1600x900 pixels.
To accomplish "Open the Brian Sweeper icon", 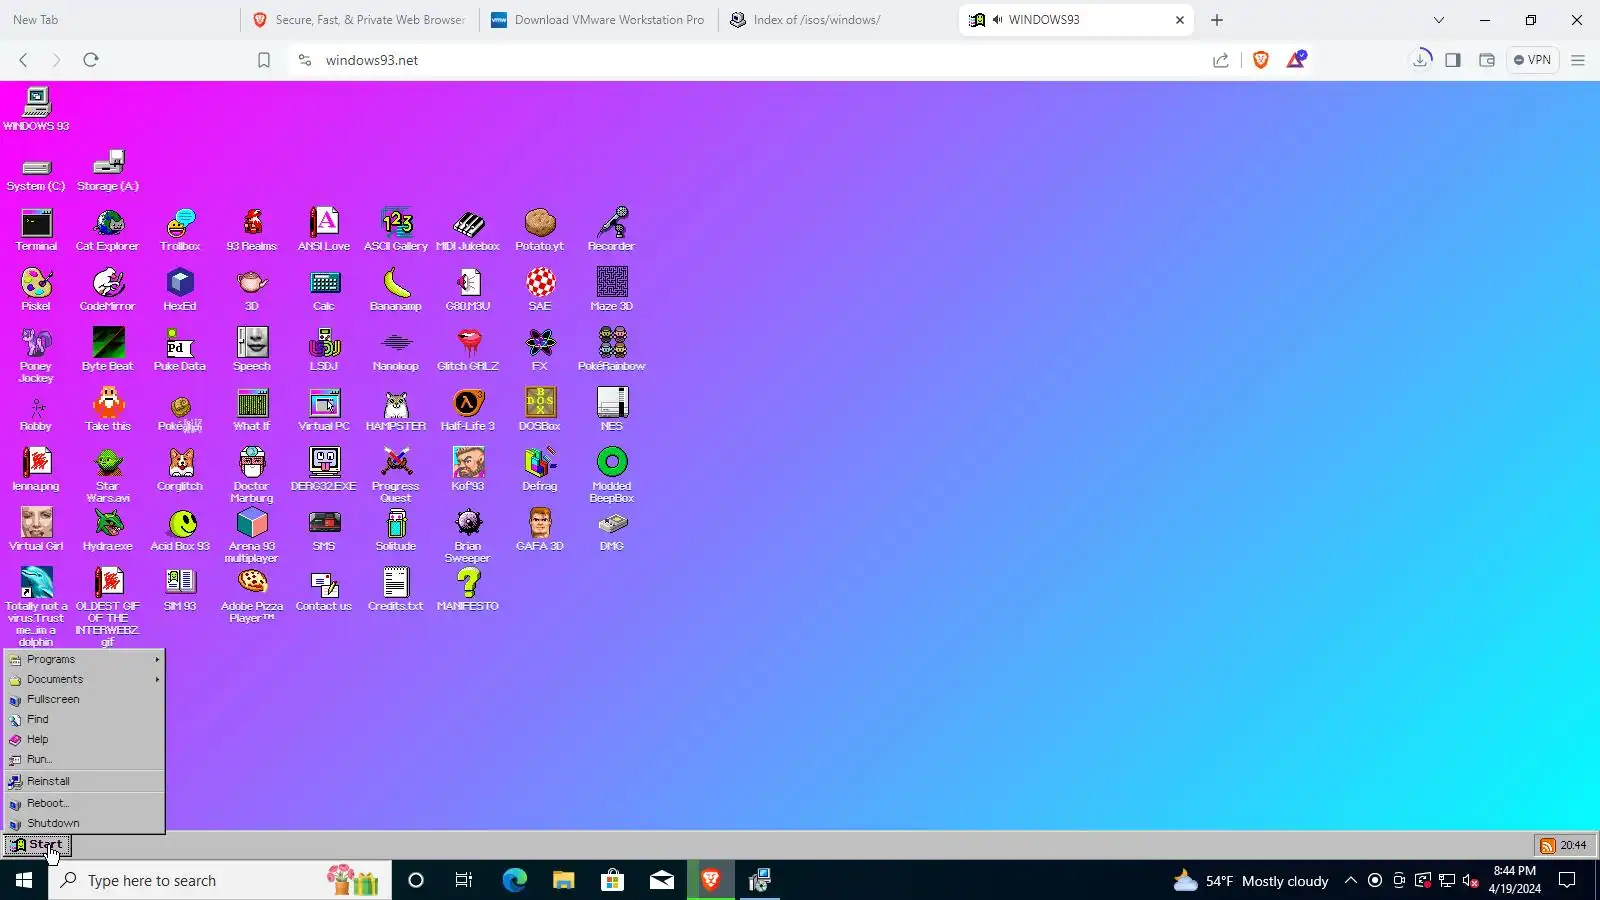I will pos(468,536).
